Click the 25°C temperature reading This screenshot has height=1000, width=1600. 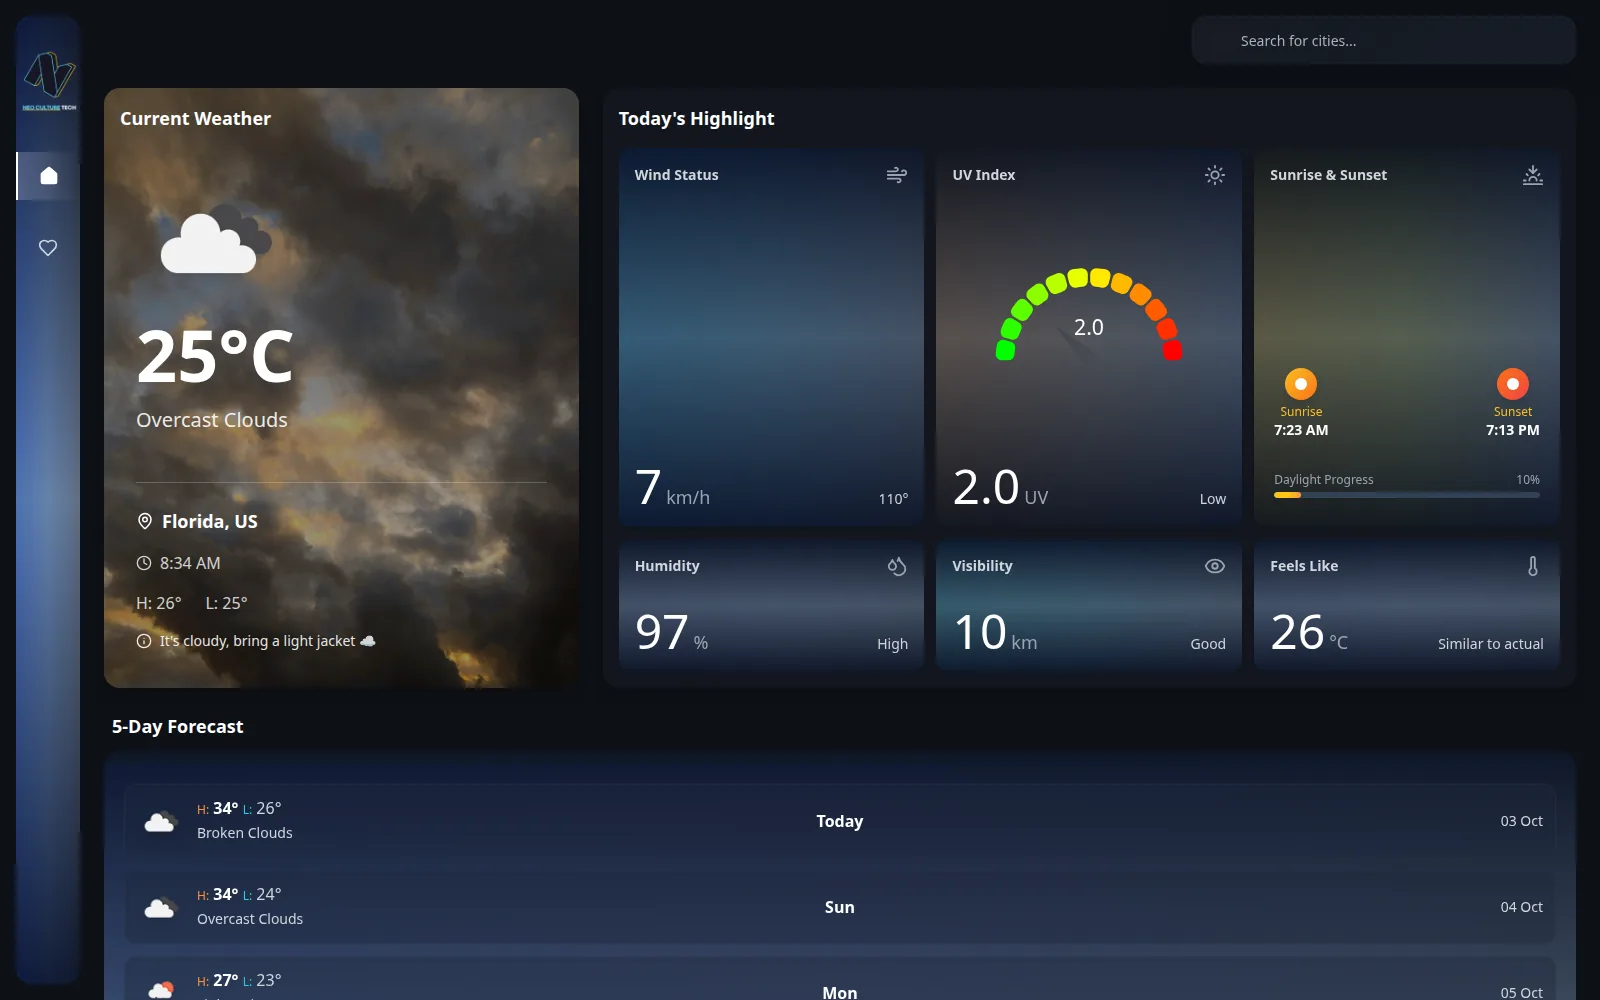215,356
